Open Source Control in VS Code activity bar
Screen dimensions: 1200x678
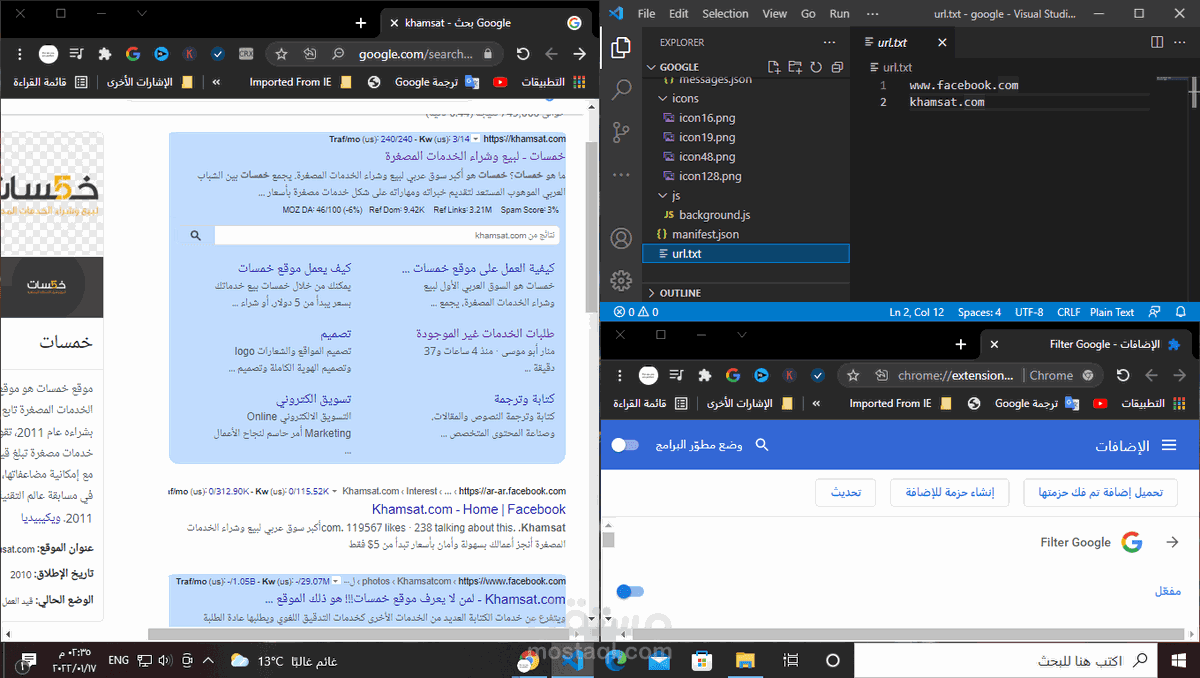point(621,132)
